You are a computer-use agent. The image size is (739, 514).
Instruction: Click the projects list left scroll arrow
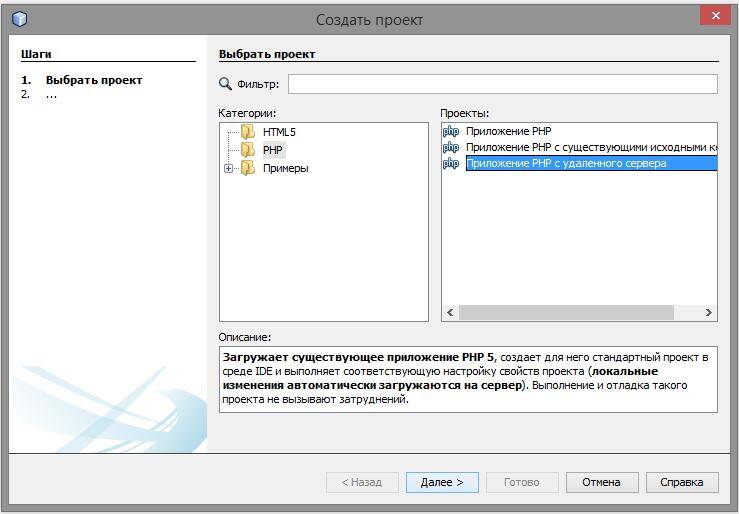click(450, 312)
